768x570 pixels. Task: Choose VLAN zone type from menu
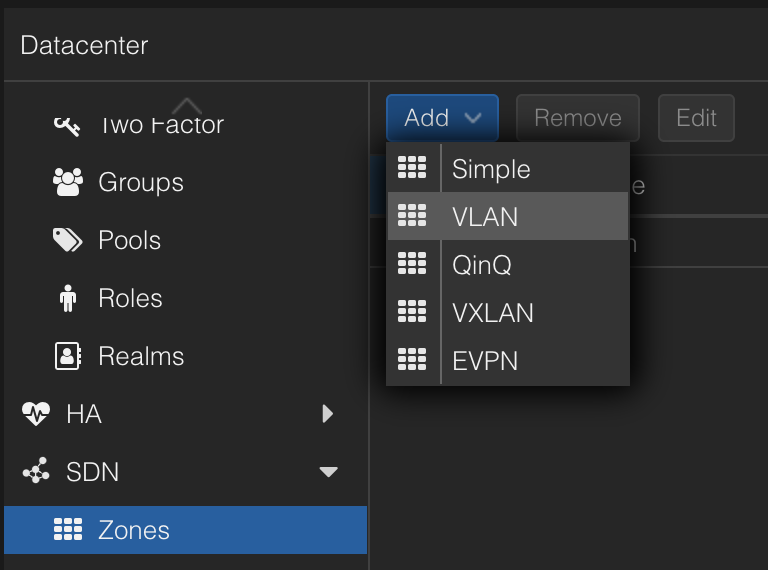pos(508,216)
